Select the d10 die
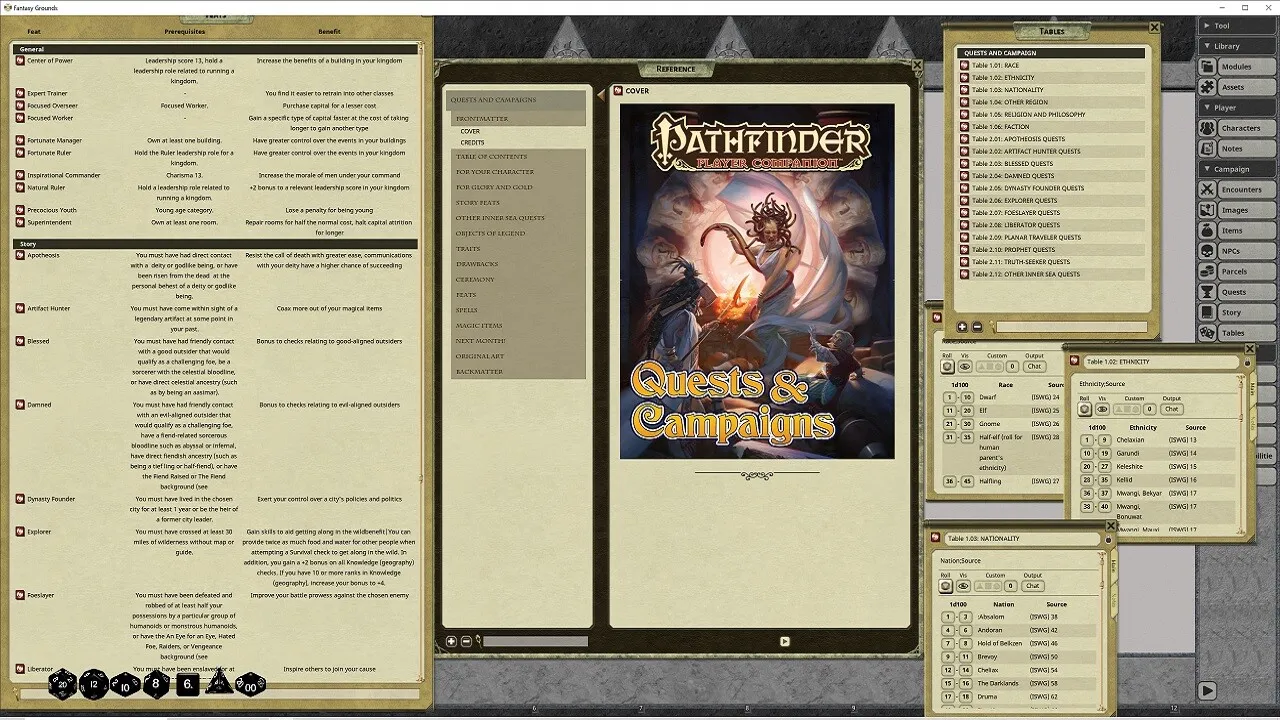 125,684
